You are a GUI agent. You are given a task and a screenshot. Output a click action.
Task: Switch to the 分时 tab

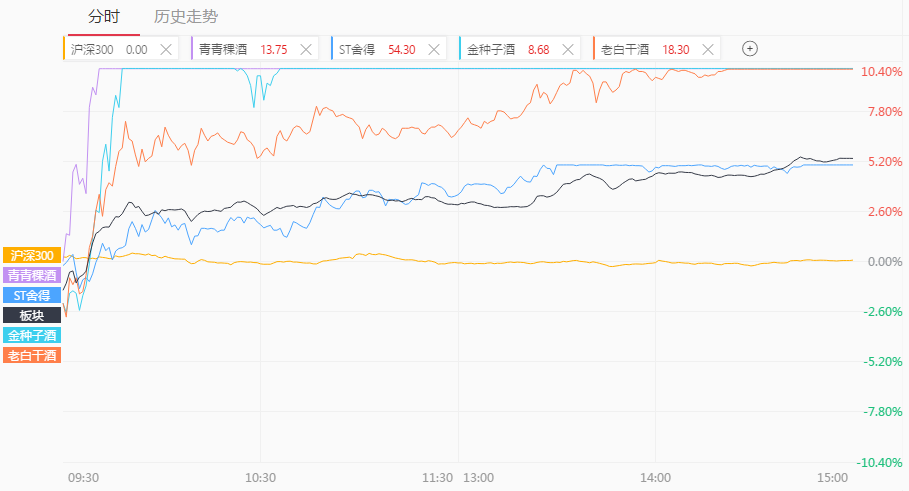pyautogui.click(x=104, y=17)
